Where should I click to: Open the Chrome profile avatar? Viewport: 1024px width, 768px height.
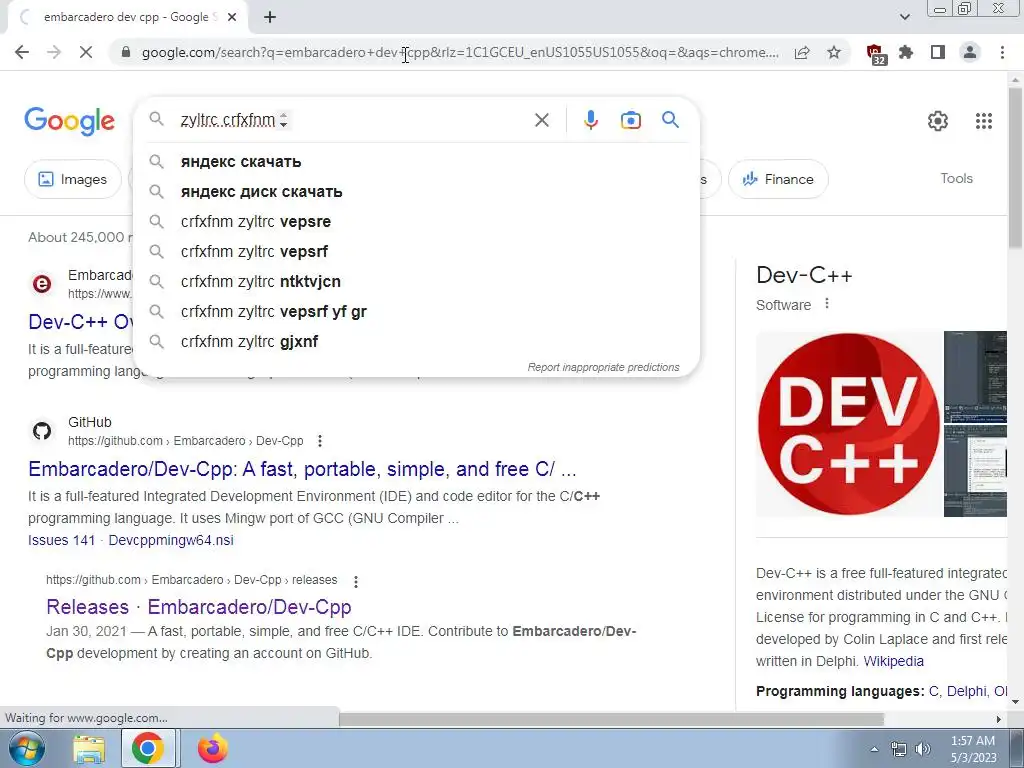pyautogui.click(x=970, y=52)
